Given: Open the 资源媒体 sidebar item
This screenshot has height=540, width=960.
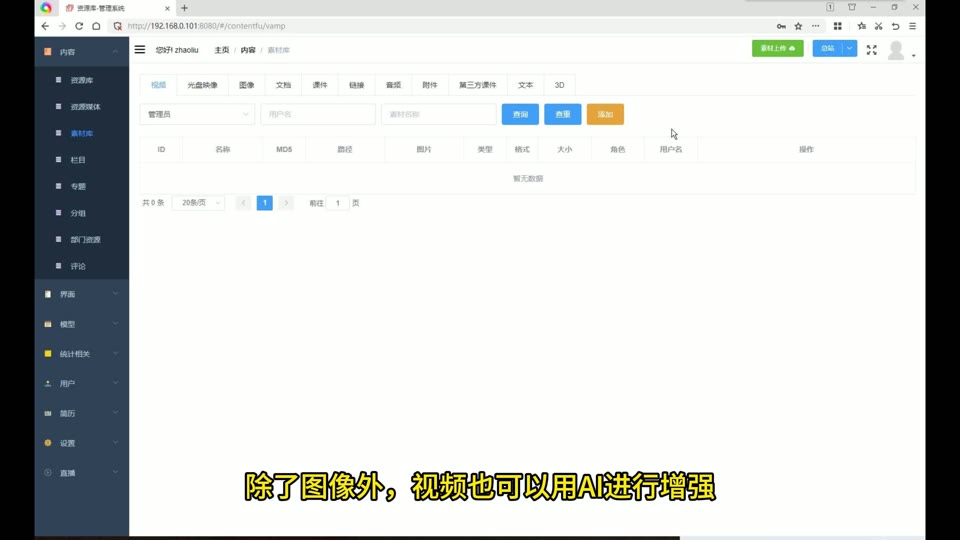Looking at the screenshot, I should (81, 107).
